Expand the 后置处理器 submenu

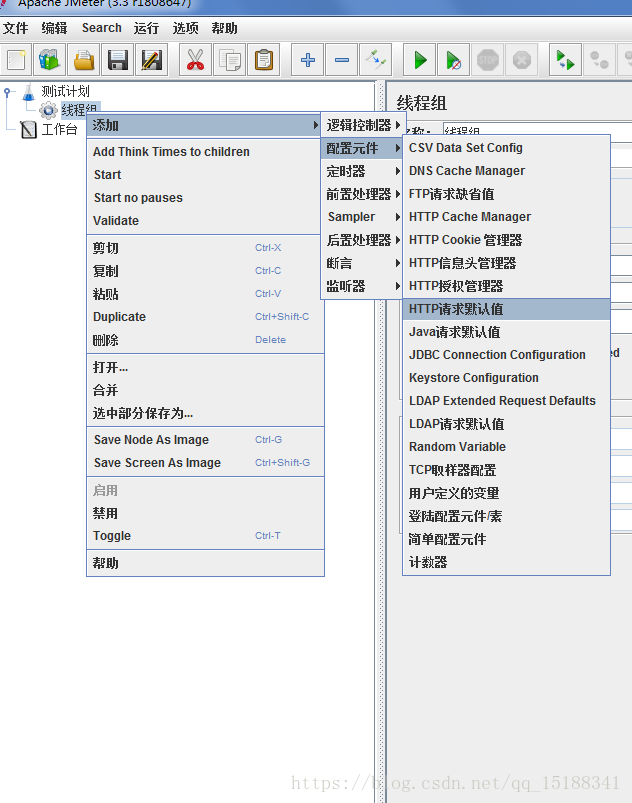click(363, 240)
